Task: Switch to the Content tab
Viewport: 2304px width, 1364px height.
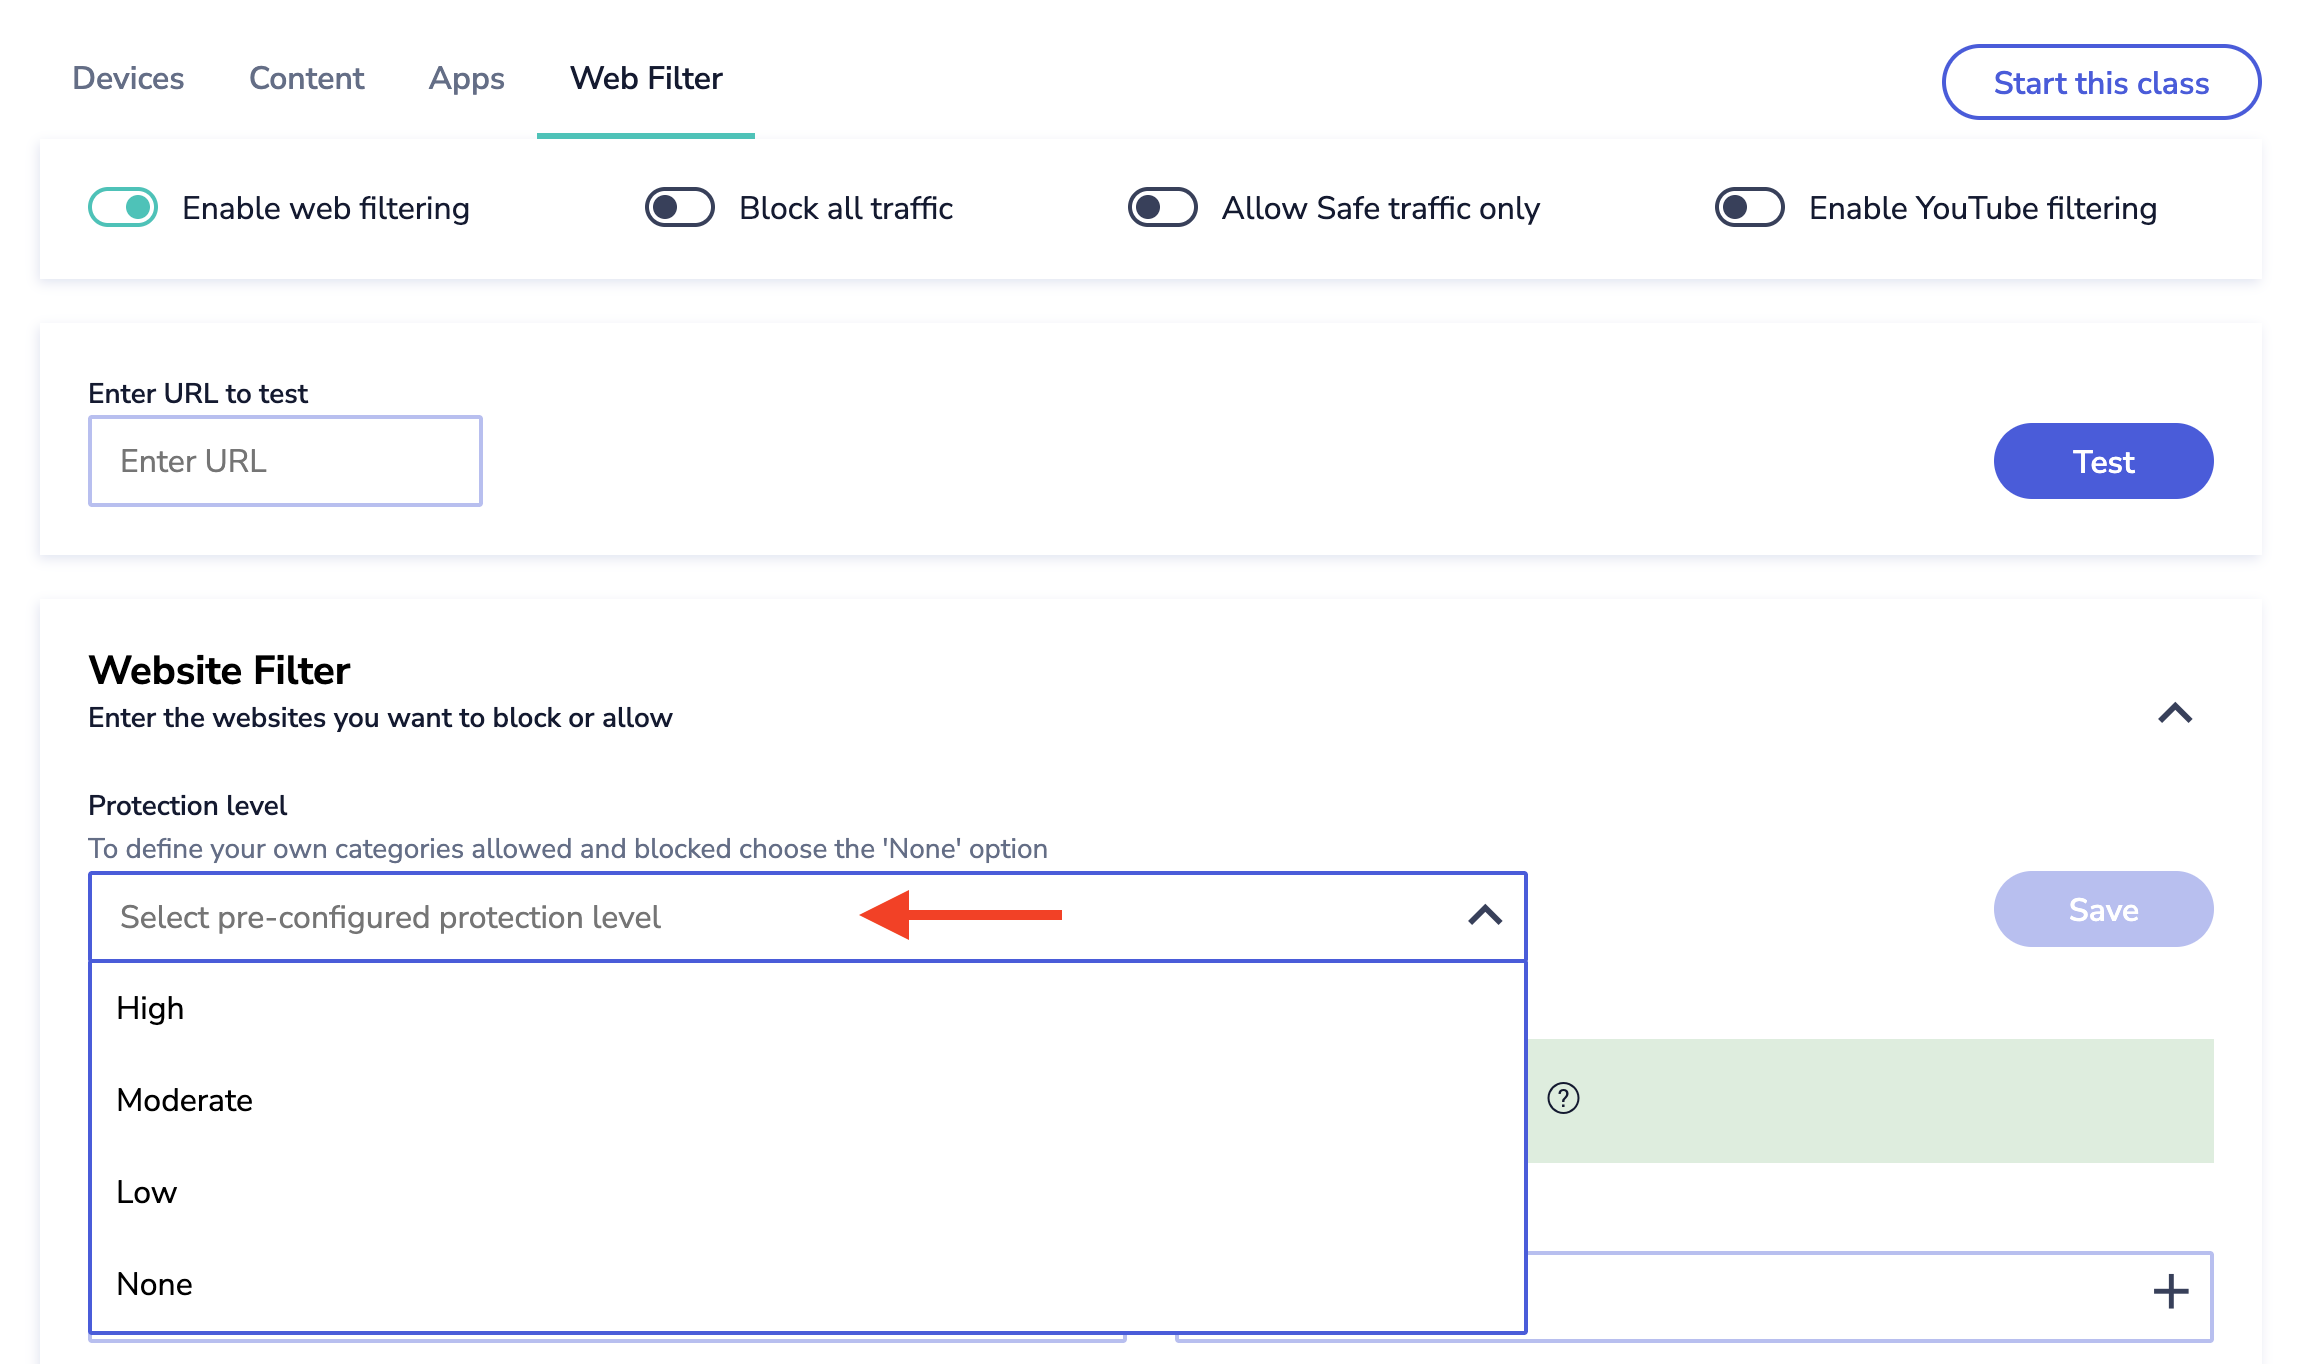Action: (306, 78)
